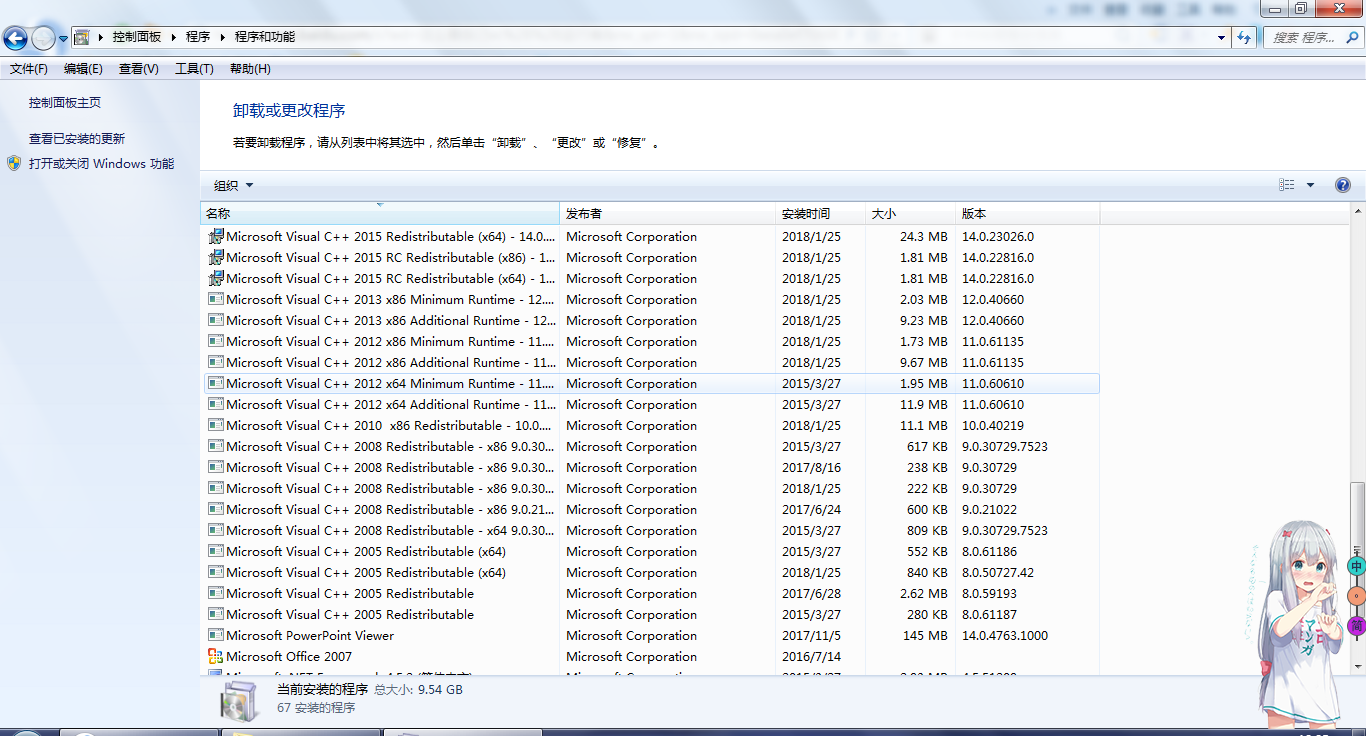Open the 组织 dropdown
The height and width of the screenshot is (736, 1366).
point(234,185)
